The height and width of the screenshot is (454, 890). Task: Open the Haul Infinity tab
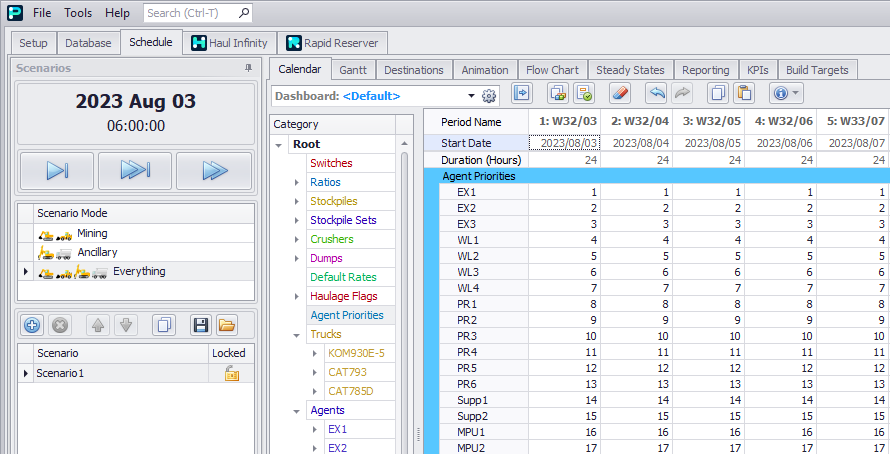coord(229,43)
